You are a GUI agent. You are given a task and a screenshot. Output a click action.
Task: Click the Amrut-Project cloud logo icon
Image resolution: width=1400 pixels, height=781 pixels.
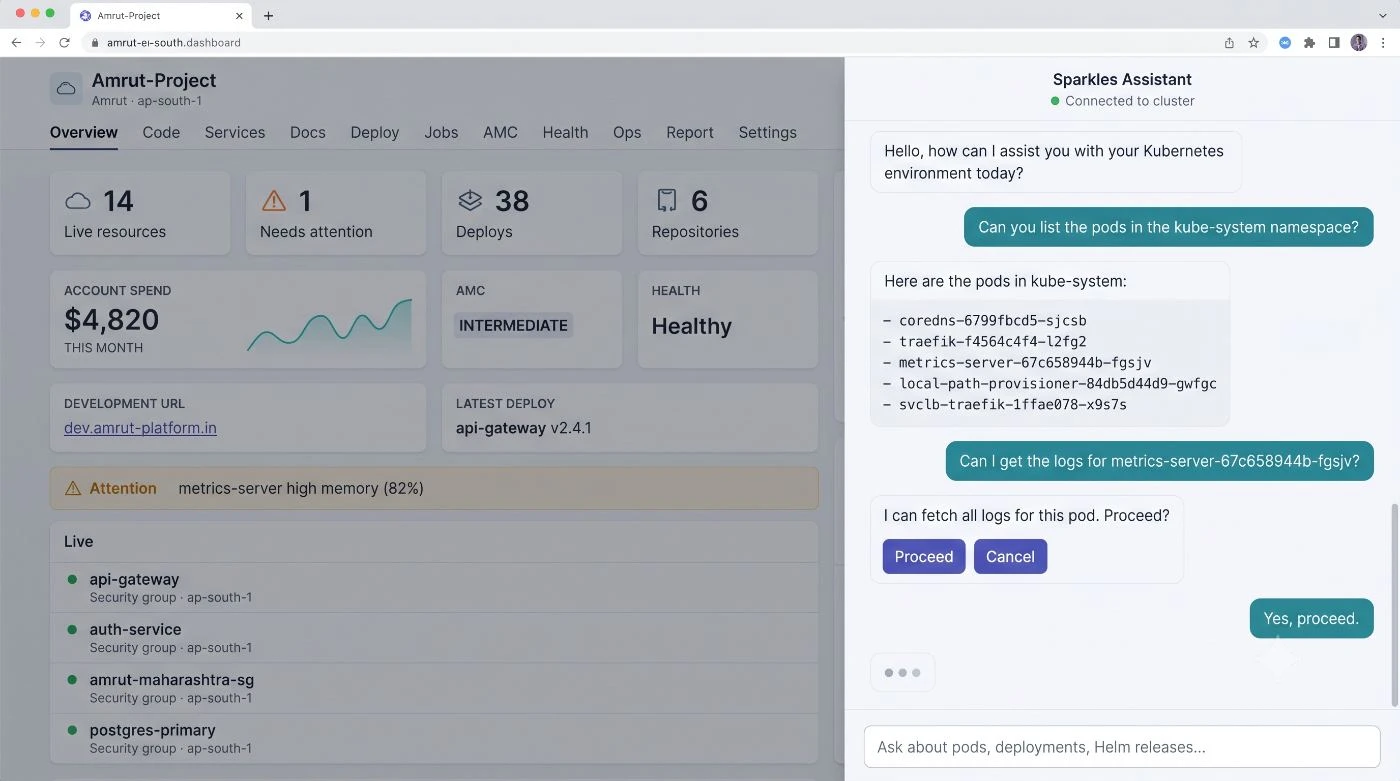66,89
